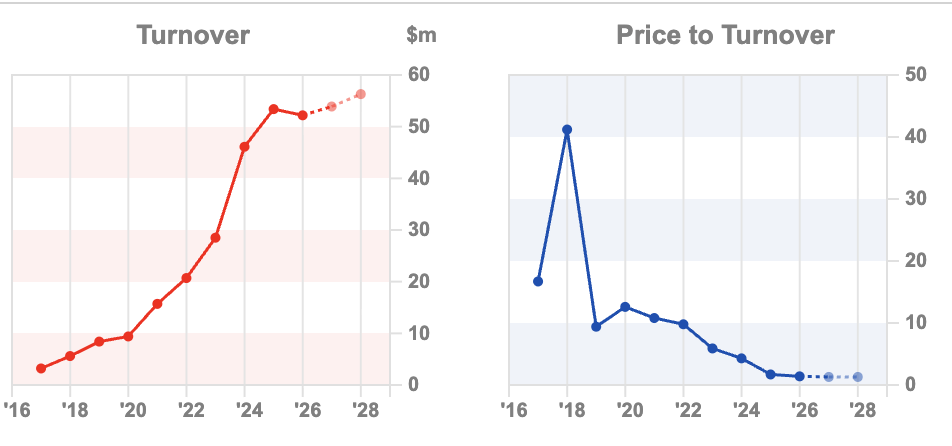This screenshot has width=952, height=446.
Task: Click the 2027 forecast point on Turnover chart
Action: coord(331,106)
